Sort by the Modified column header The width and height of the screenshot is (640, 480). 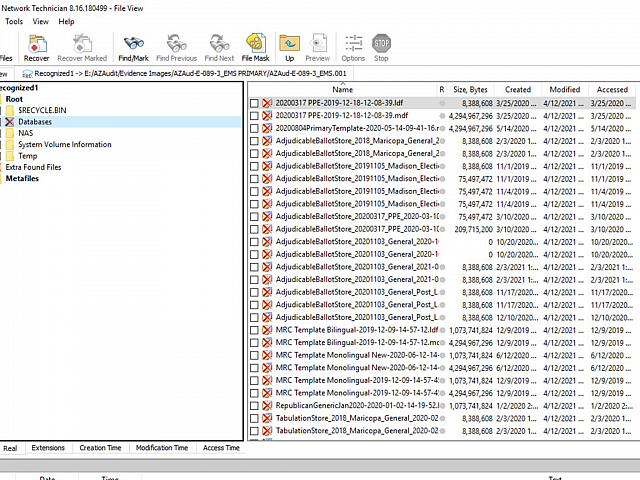click(x=565, y=89)
